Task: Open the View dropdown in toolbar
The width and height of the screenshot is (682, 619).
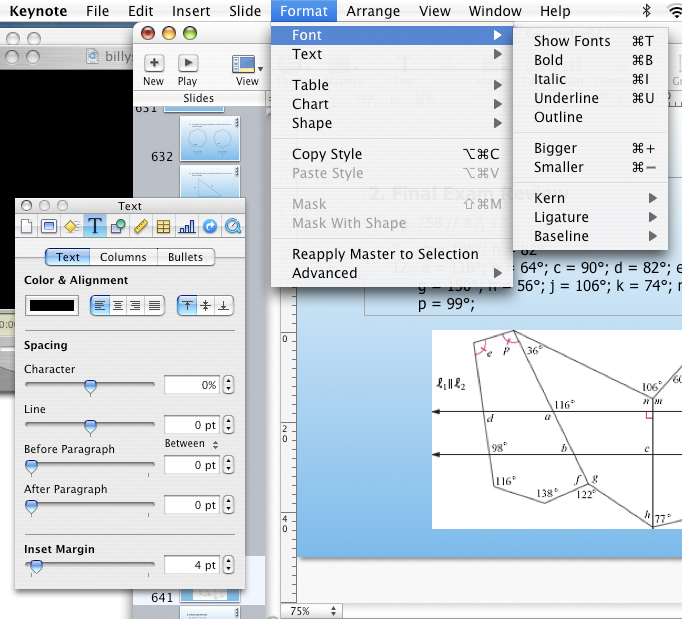Action: point(247,68)
